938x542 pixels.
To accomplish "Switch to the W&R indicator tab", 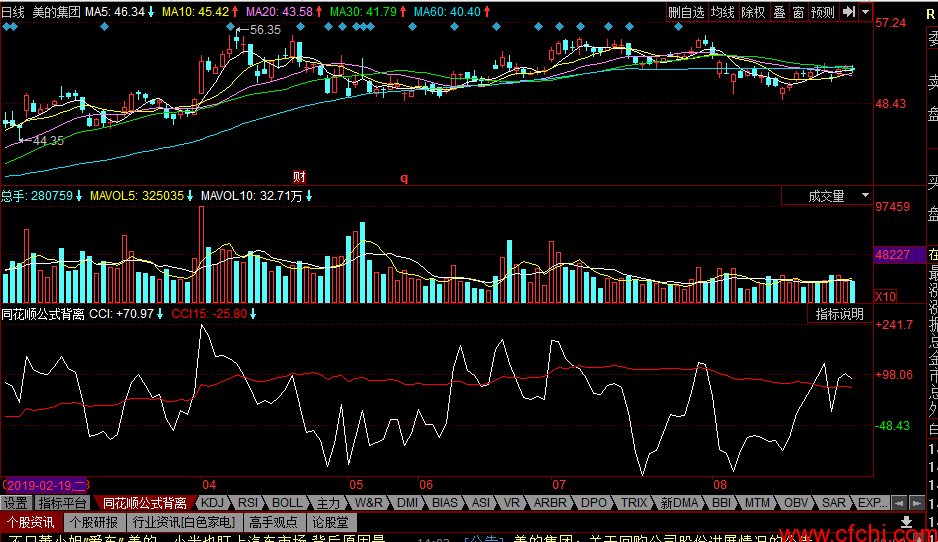I will [368, 503].
